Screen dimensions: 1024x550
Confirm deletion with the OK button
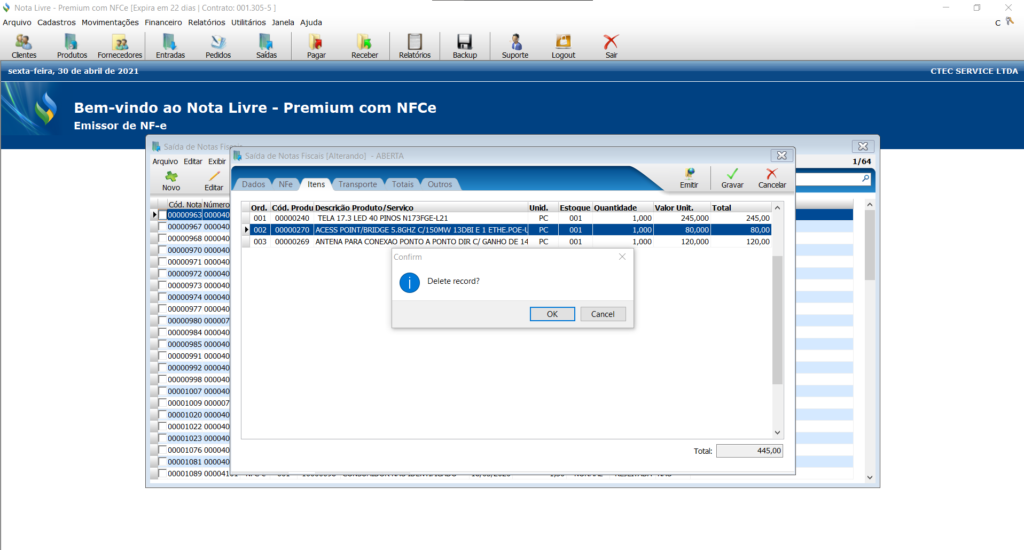tap(552, 314)
